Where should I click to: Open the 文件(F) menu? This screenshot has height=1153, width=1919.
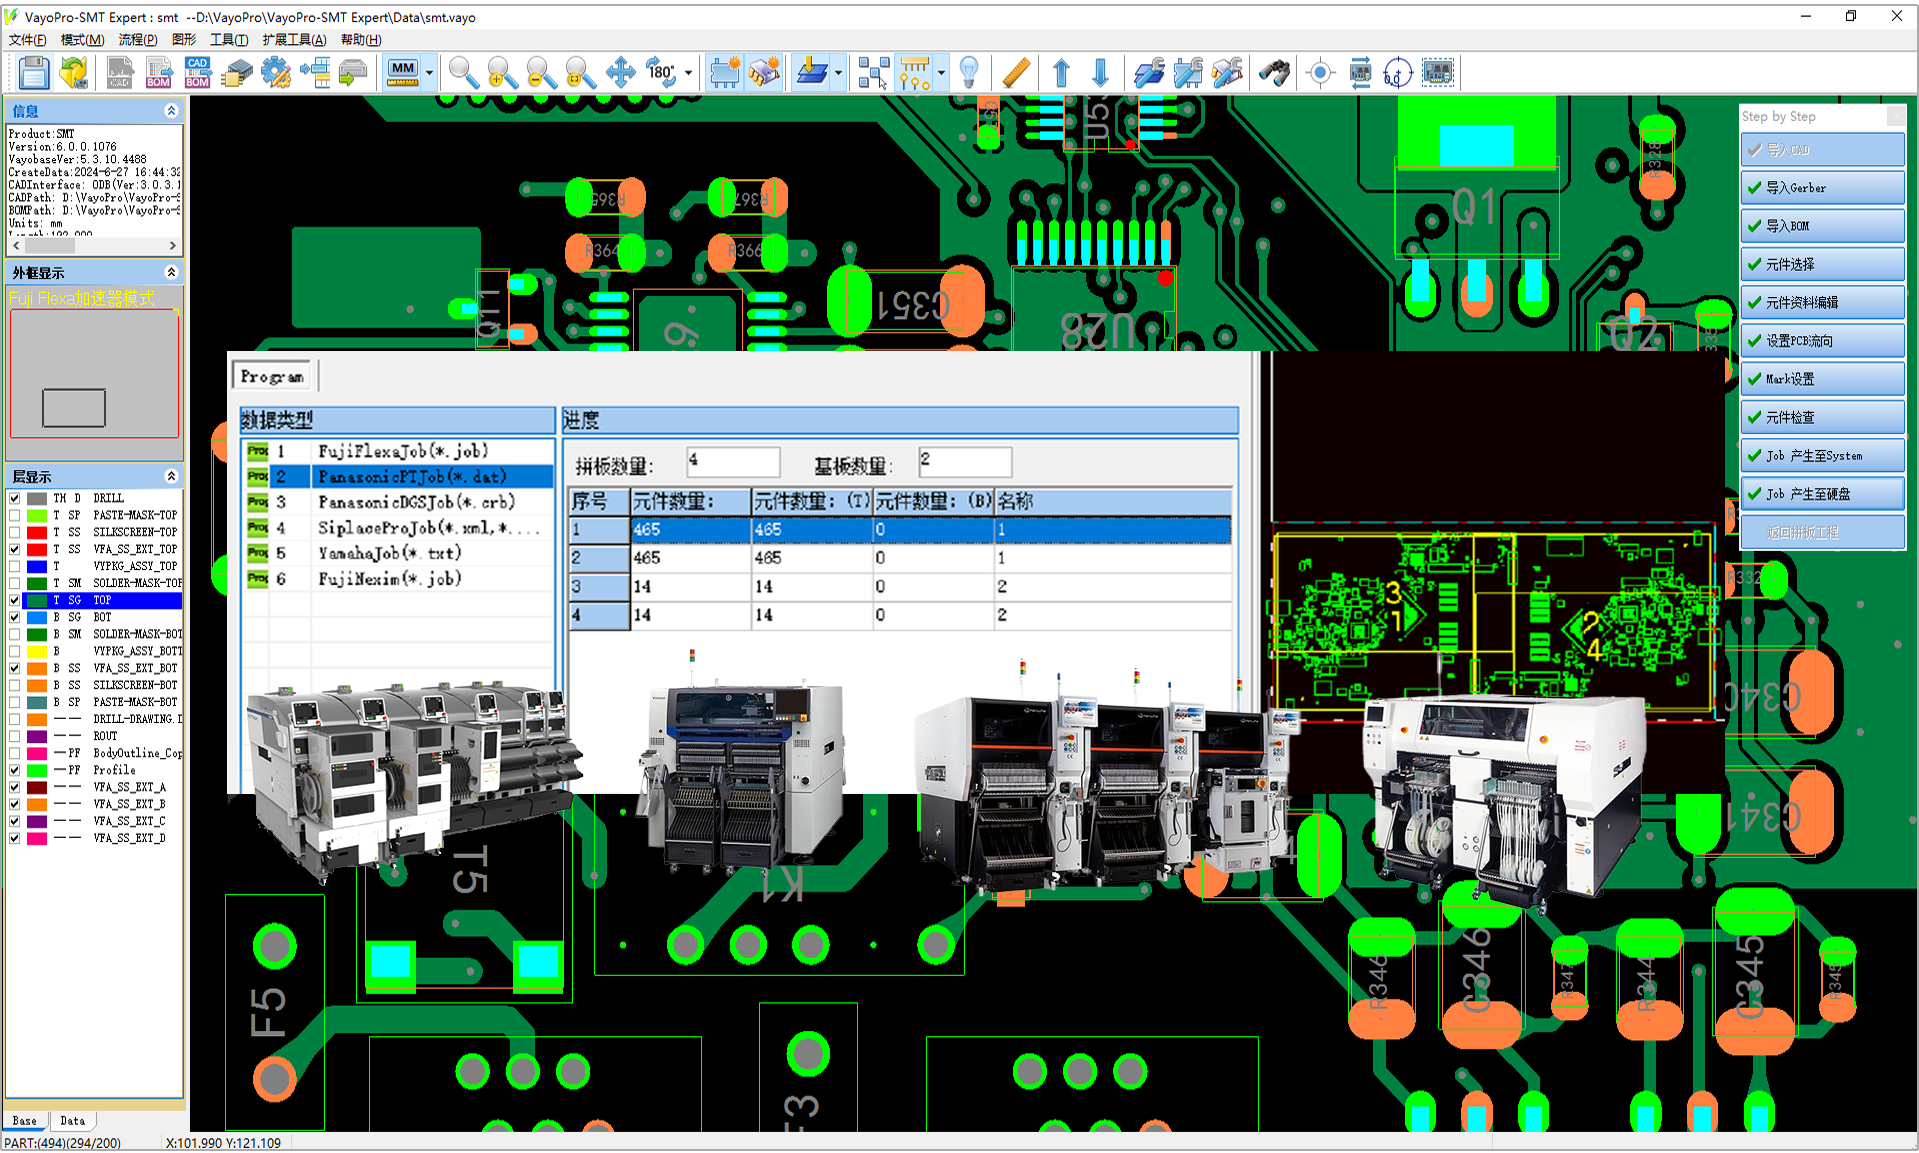(27, 39)
